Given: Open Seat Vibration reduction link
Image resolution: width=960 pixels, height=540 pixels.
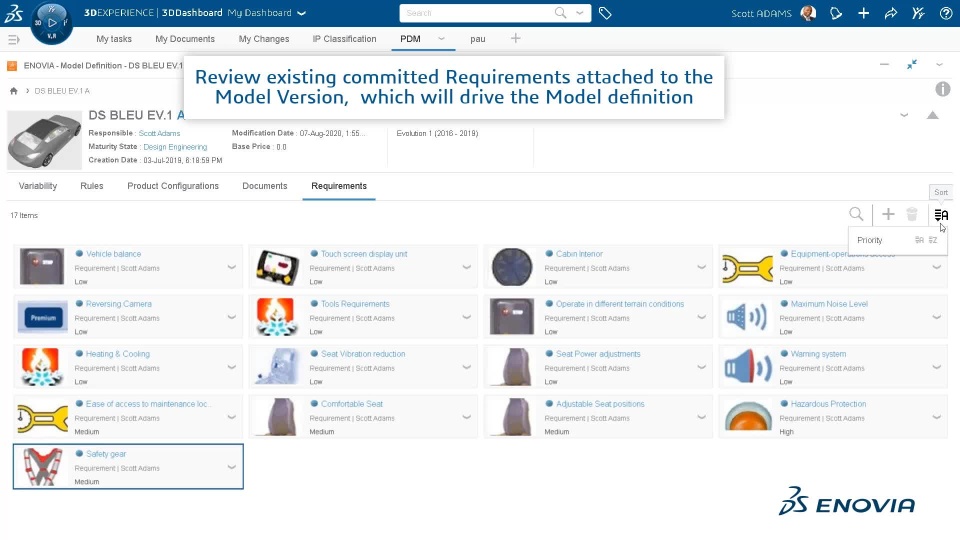Looking at the screenshot, I should [363, 354].
